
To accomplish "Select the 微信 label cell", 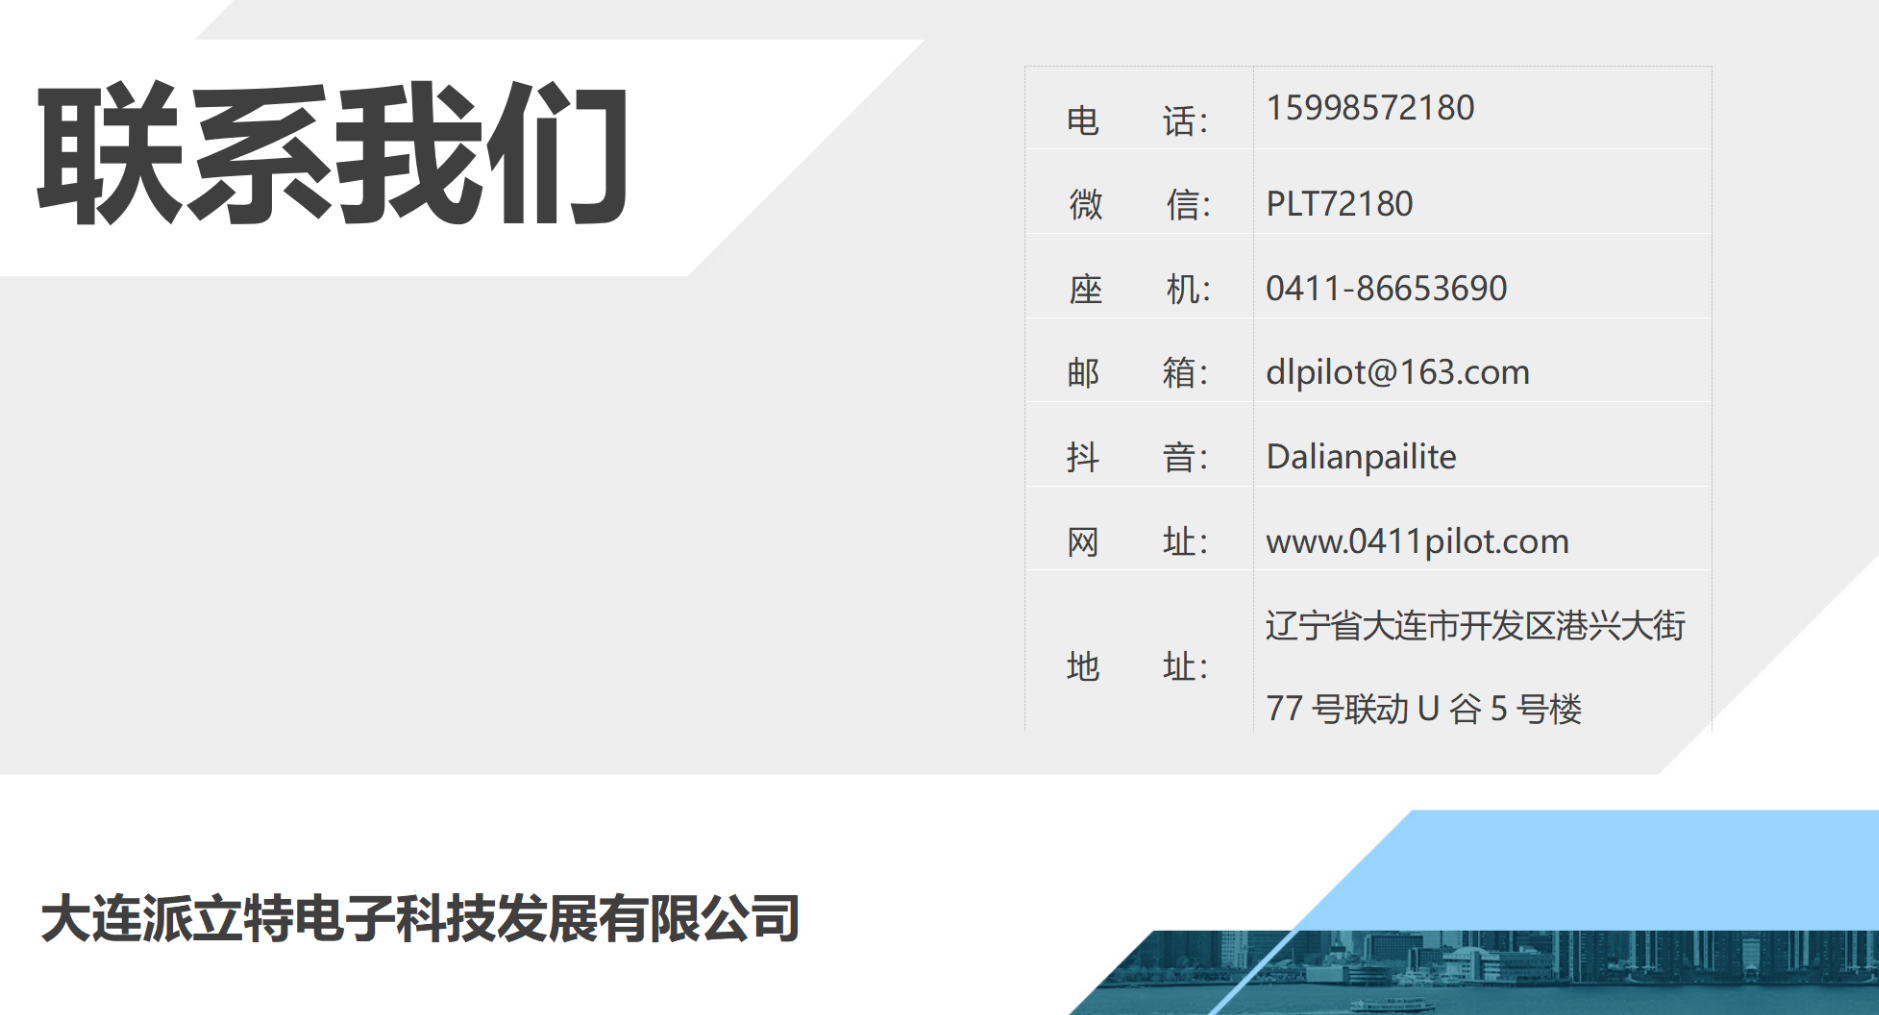I will click(1137, 205).
